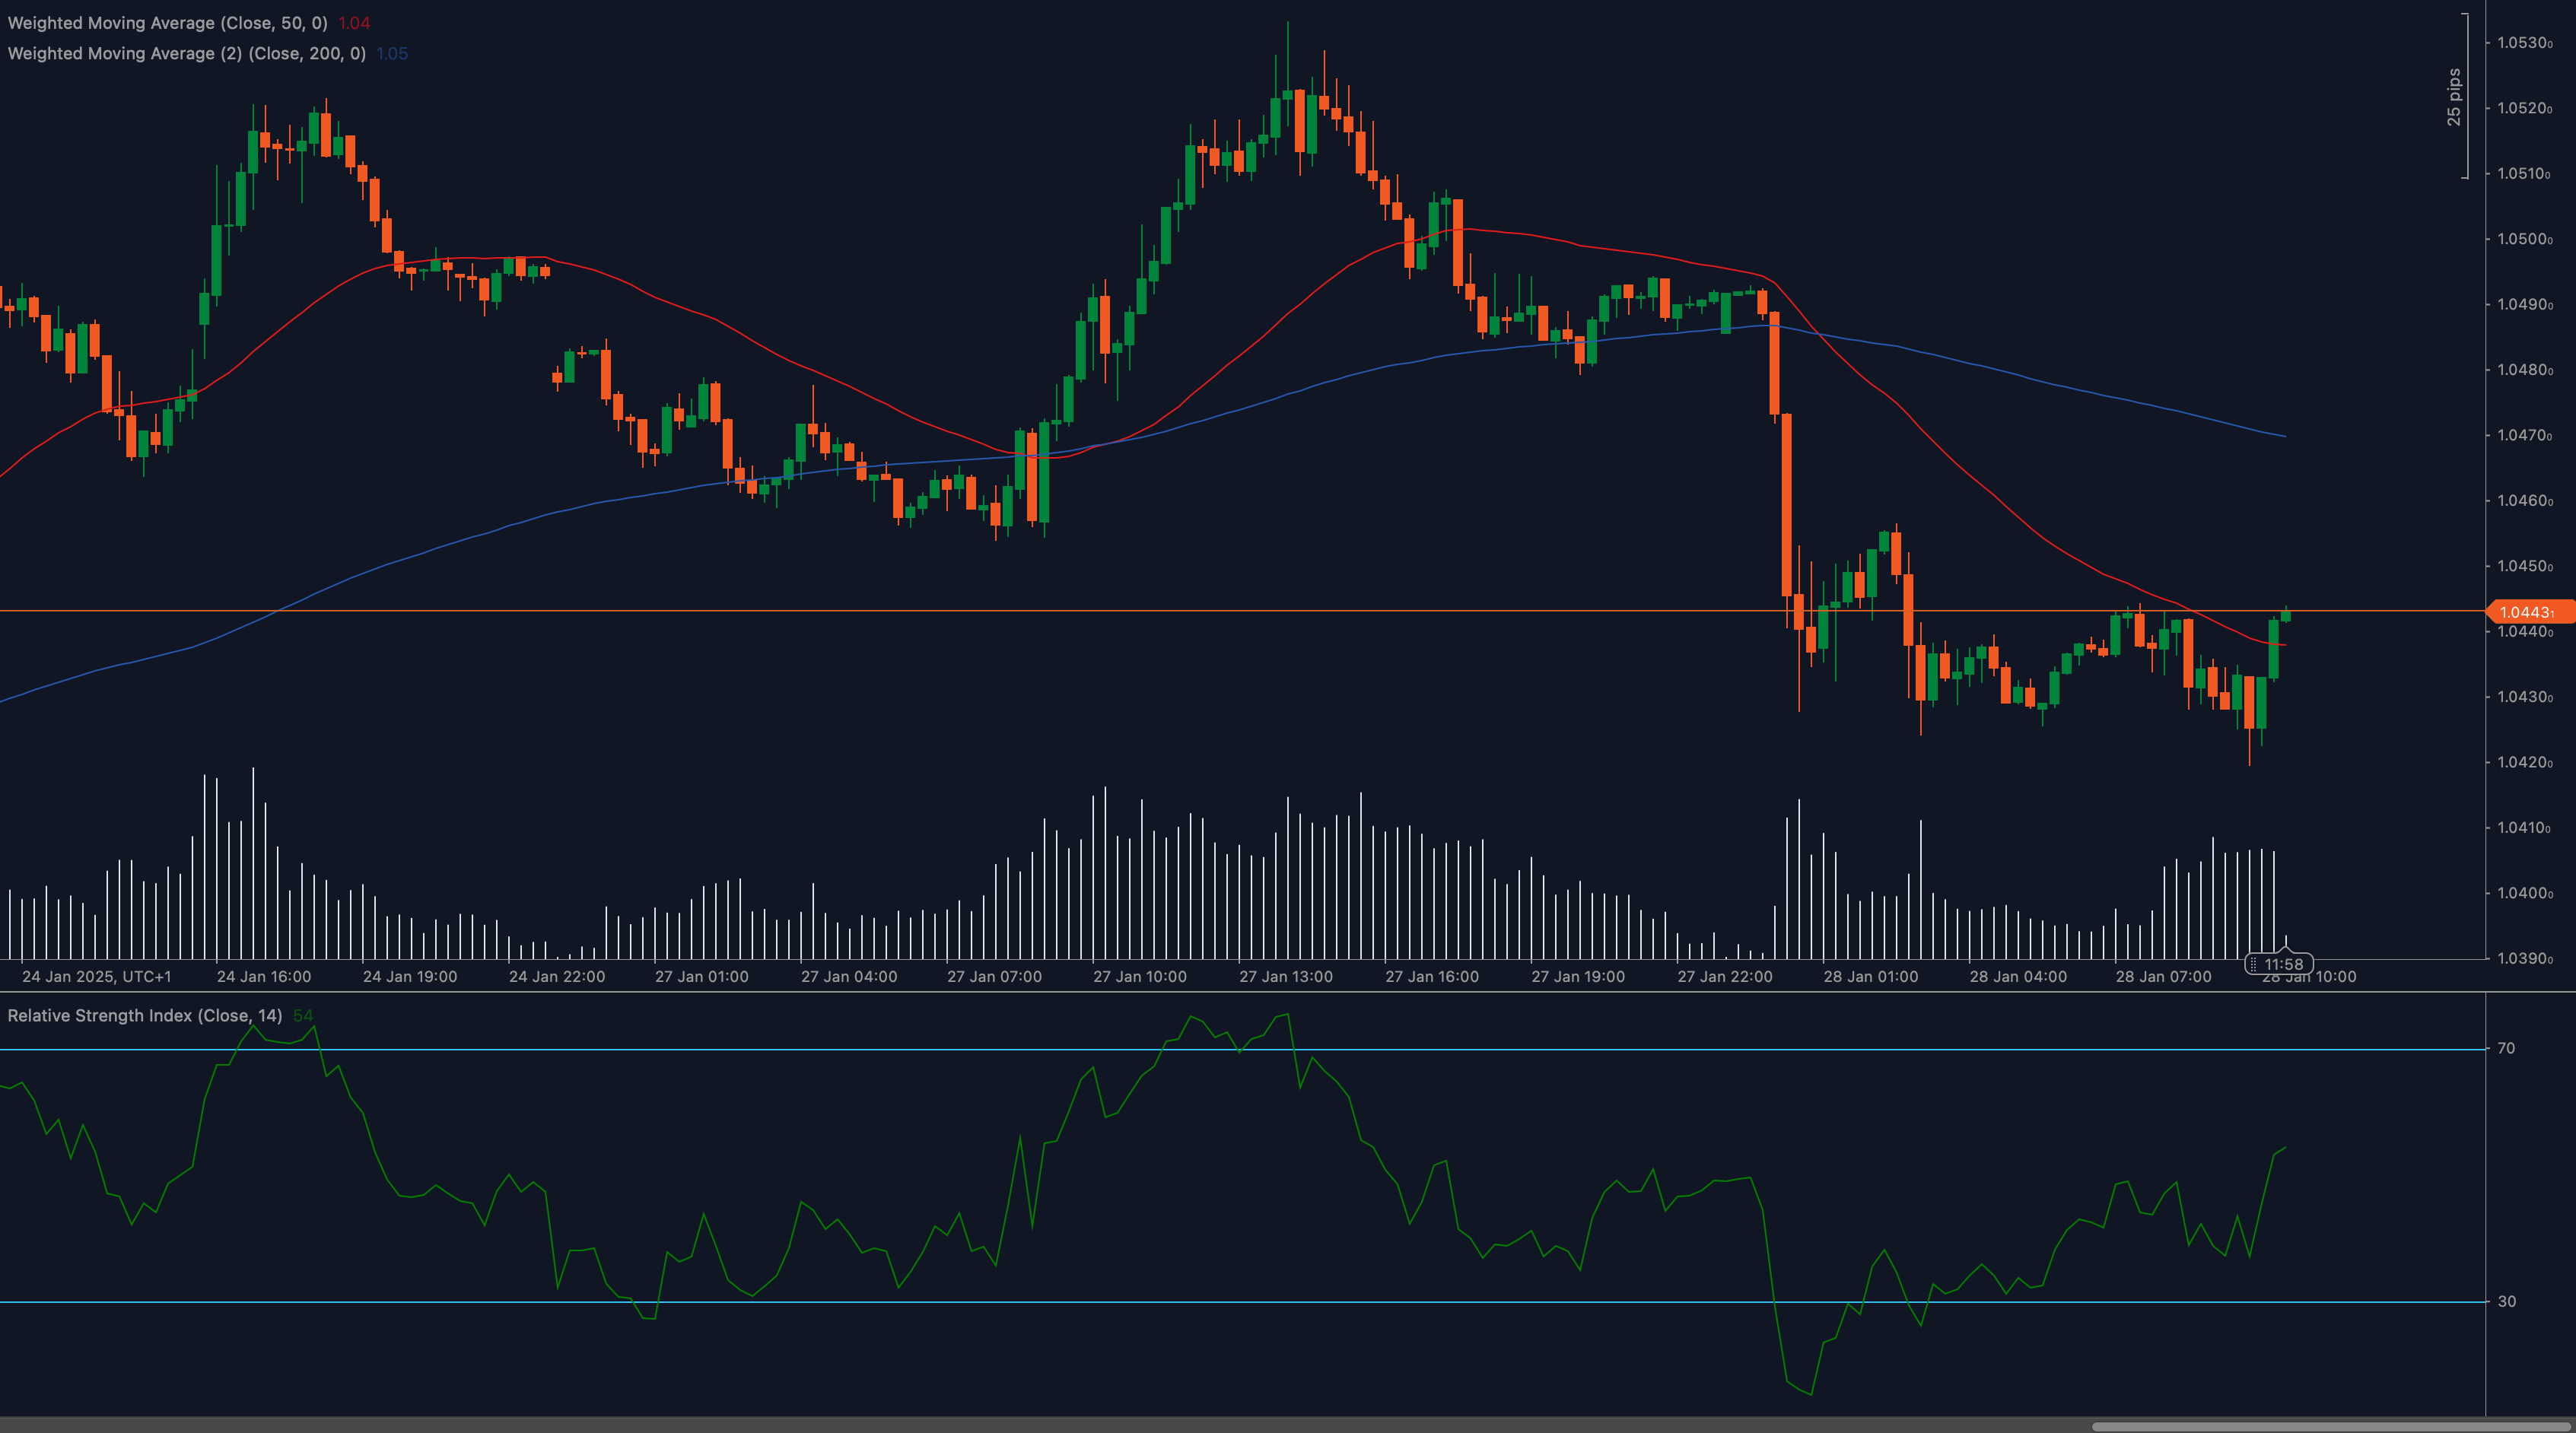Click the 27 Jan 19:00 time axis label
This screenshot has height=1433, width=2576.
[x=1578, y=976]
